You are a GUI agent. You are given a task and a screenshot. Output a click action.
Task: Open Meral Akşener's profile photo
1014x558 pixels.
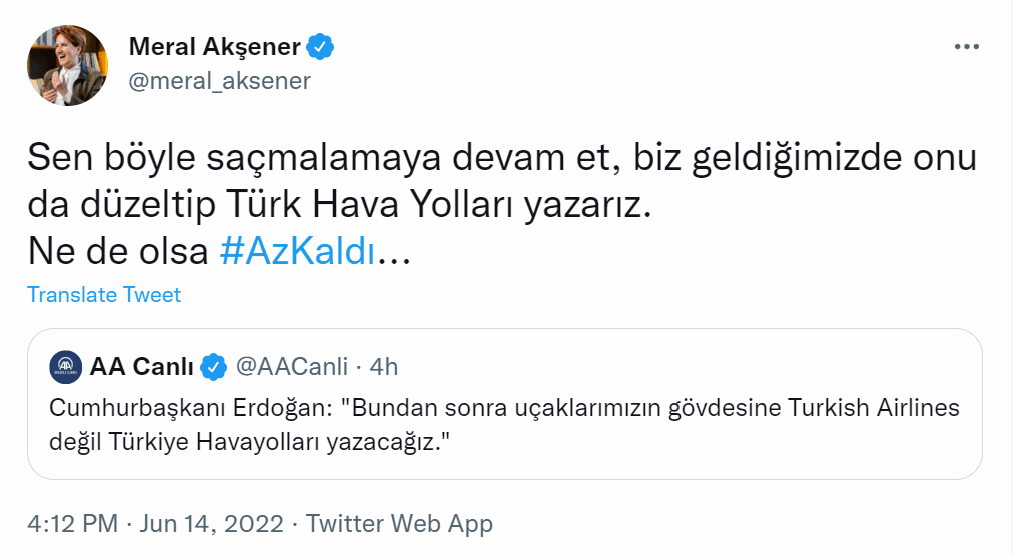click(67, 65)
